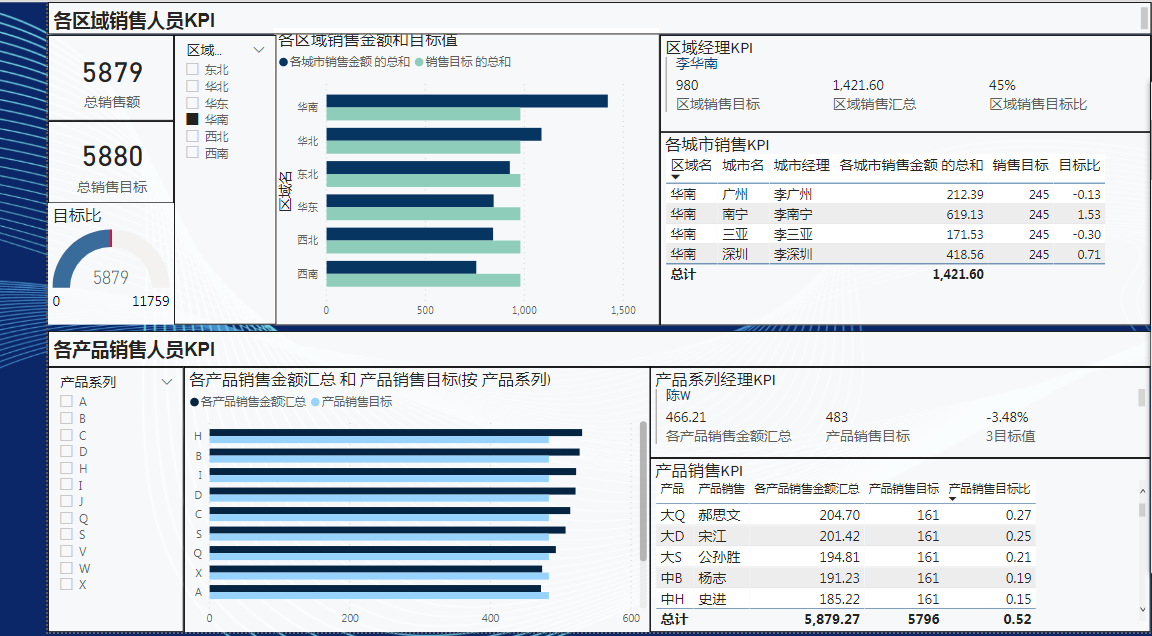
Task: Sort by 各城市销售金额 的总和 column header
Action: point(911,165)
